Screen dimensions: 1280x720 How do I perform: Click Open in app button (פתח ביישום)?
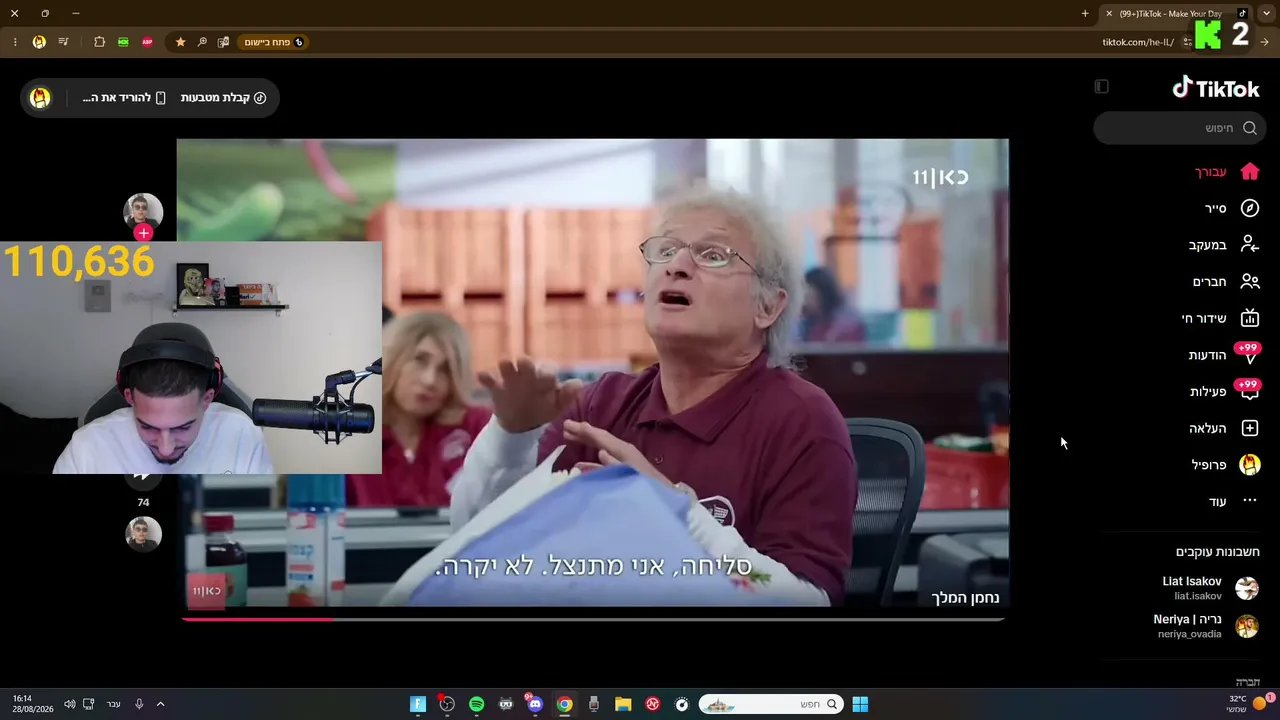point(274,42)
